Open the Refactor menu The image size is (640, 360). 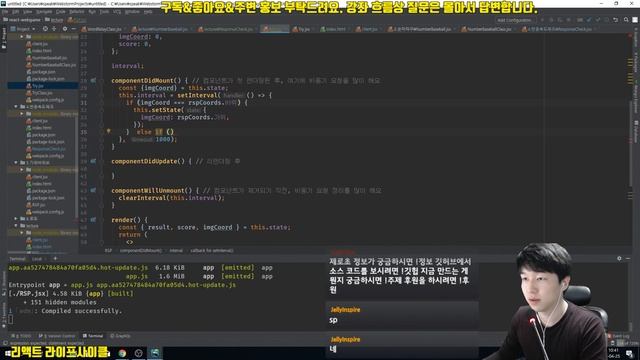[77, 12]
